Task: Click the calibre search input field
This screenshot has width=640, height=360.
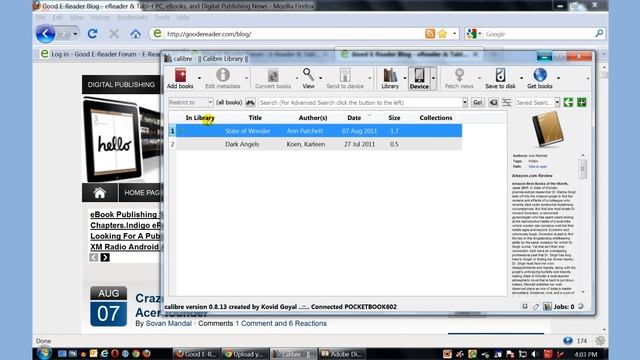Action: pyautogui.click(x=360, y=102)
